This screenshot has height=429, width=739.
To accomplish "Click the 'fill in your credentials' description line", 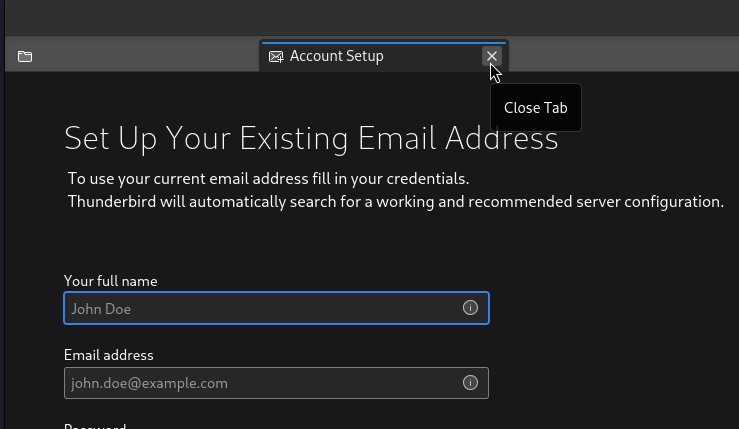I will click(268, 179).
